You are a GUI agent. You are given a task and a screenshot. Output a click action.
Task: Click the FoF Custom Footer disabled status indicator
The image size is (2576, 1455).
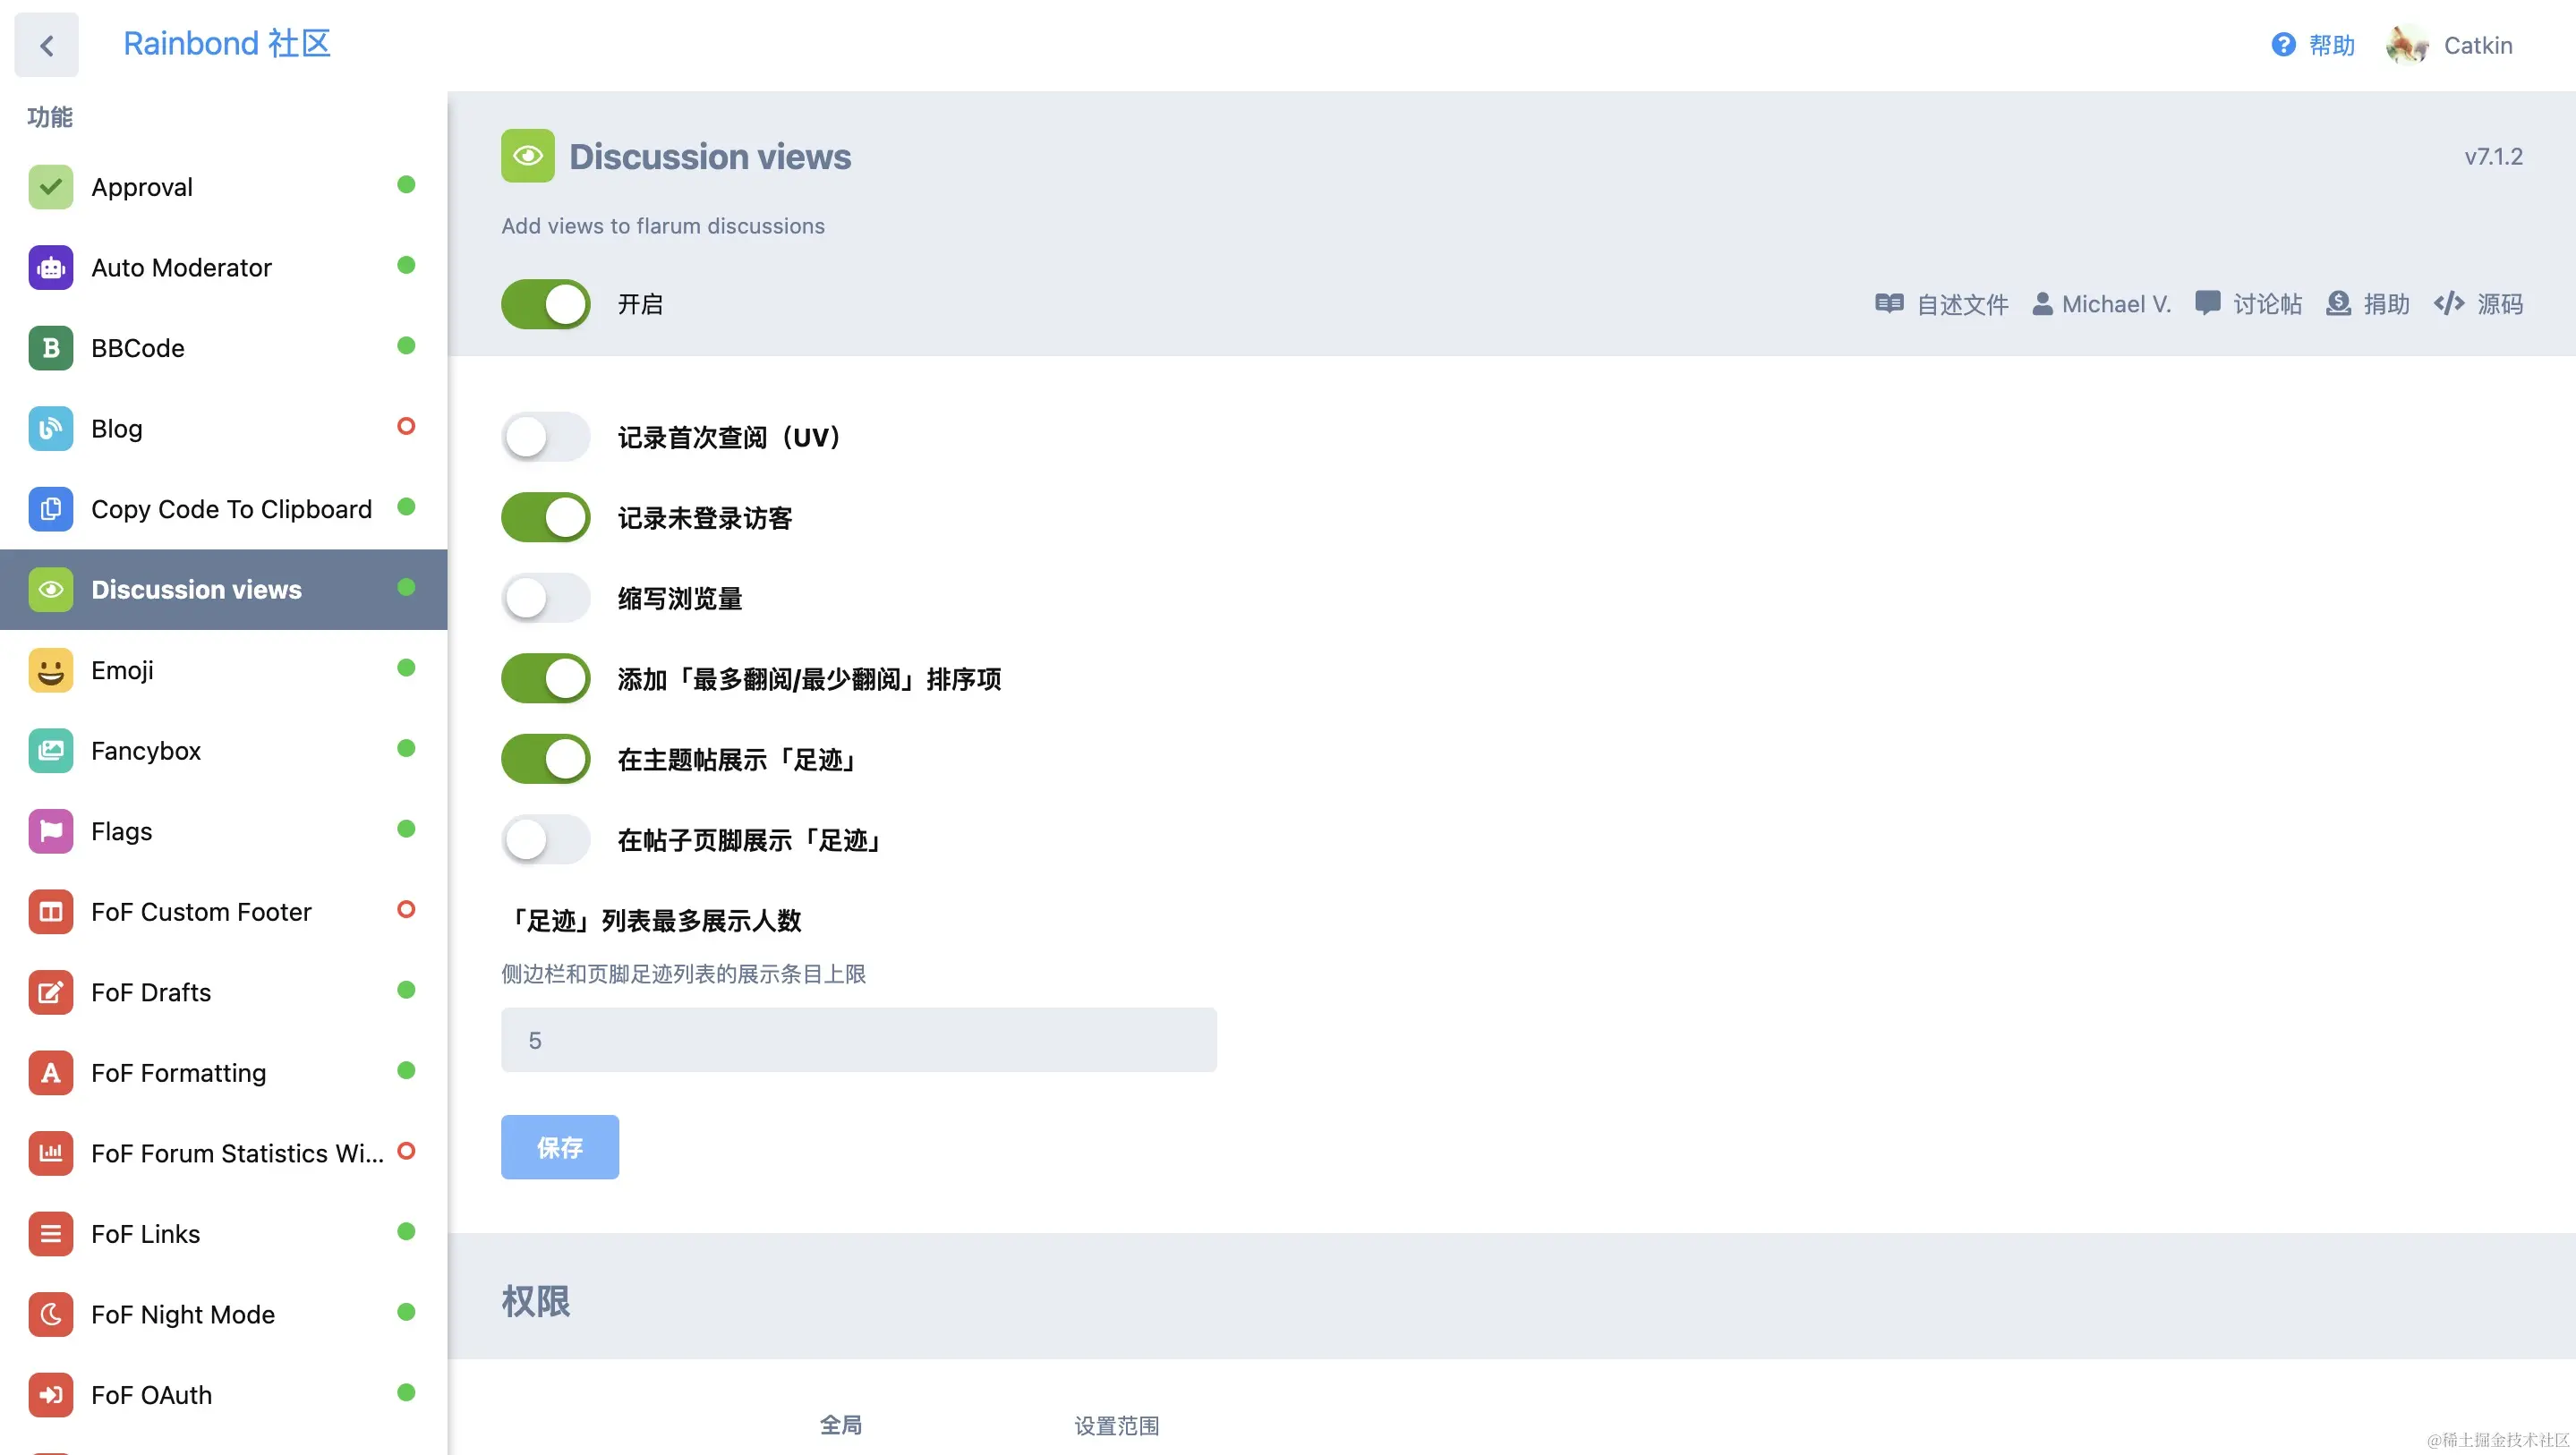[x=406, y=909]
